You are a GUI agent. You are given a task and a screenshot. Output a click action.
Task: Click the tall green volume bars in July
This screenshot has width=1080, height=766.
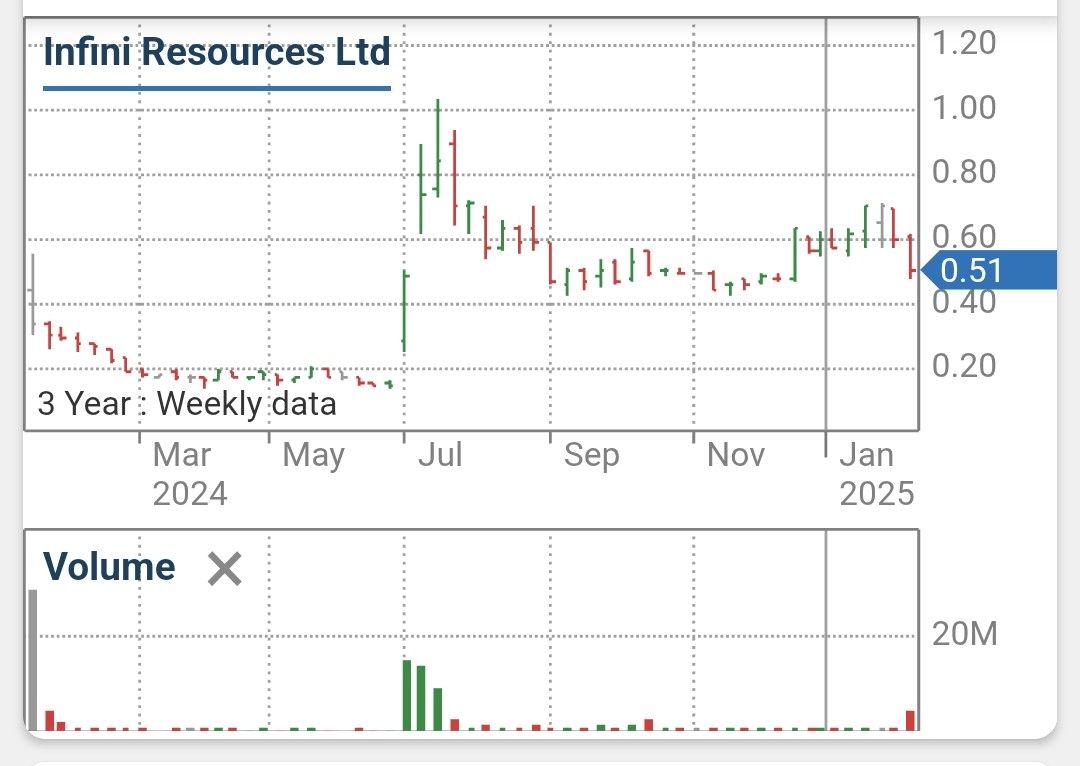click(x=414, y=695)
